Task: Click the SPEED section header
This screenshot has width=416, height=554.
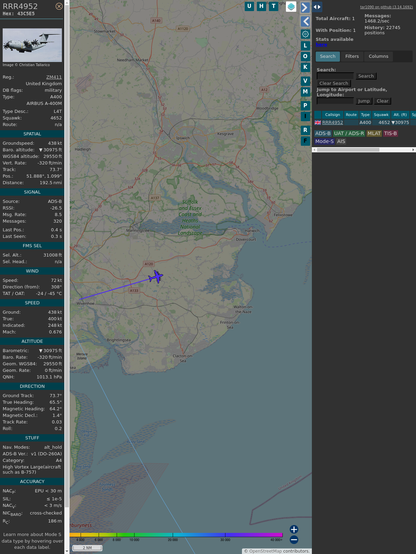Action: coord(32,303)
